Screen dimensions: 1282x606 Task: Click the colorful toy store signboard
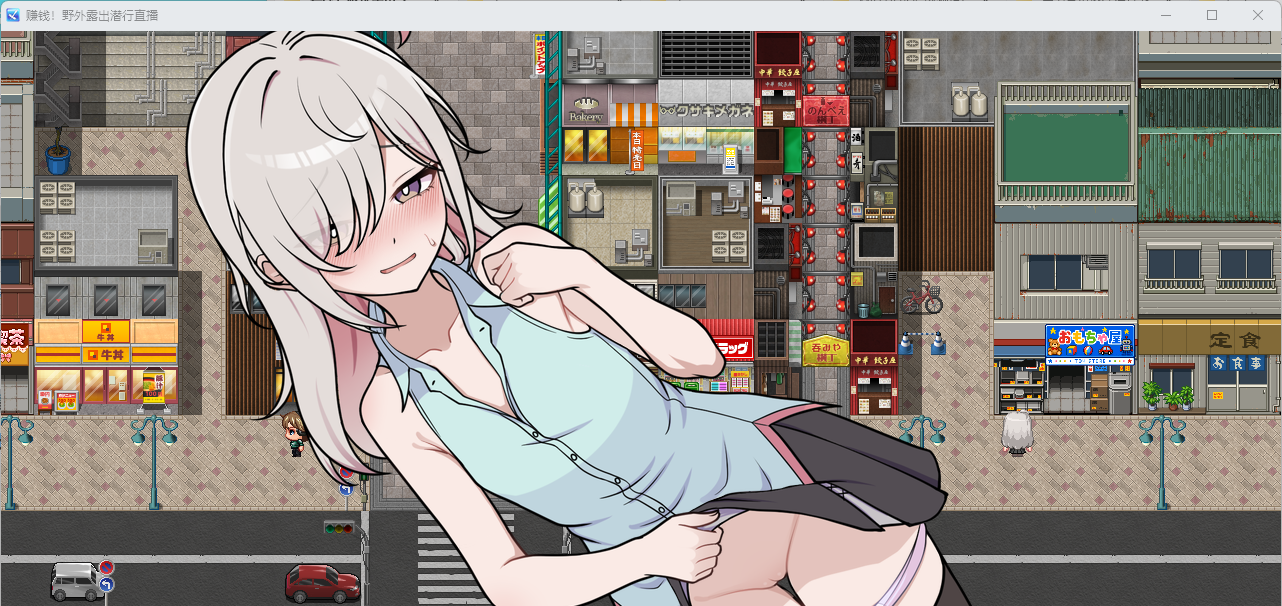click(x=1090, y=343)
